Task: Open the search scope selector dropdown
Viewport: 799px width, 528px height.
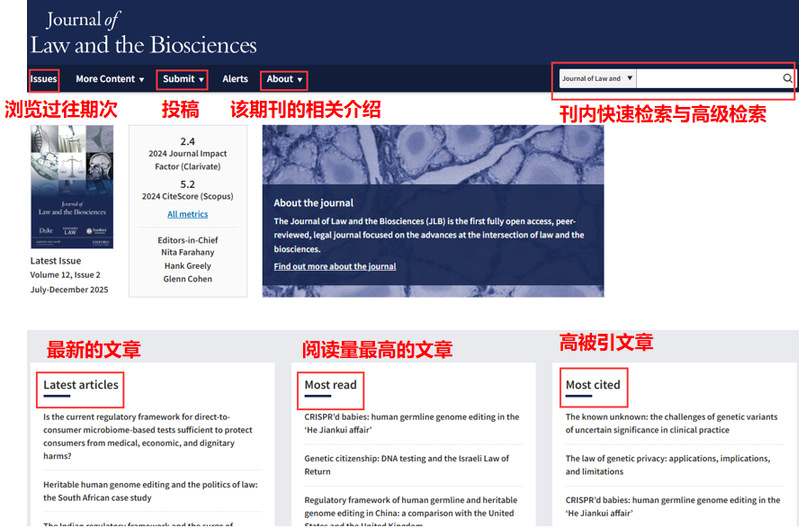Action: click(597, 78)
